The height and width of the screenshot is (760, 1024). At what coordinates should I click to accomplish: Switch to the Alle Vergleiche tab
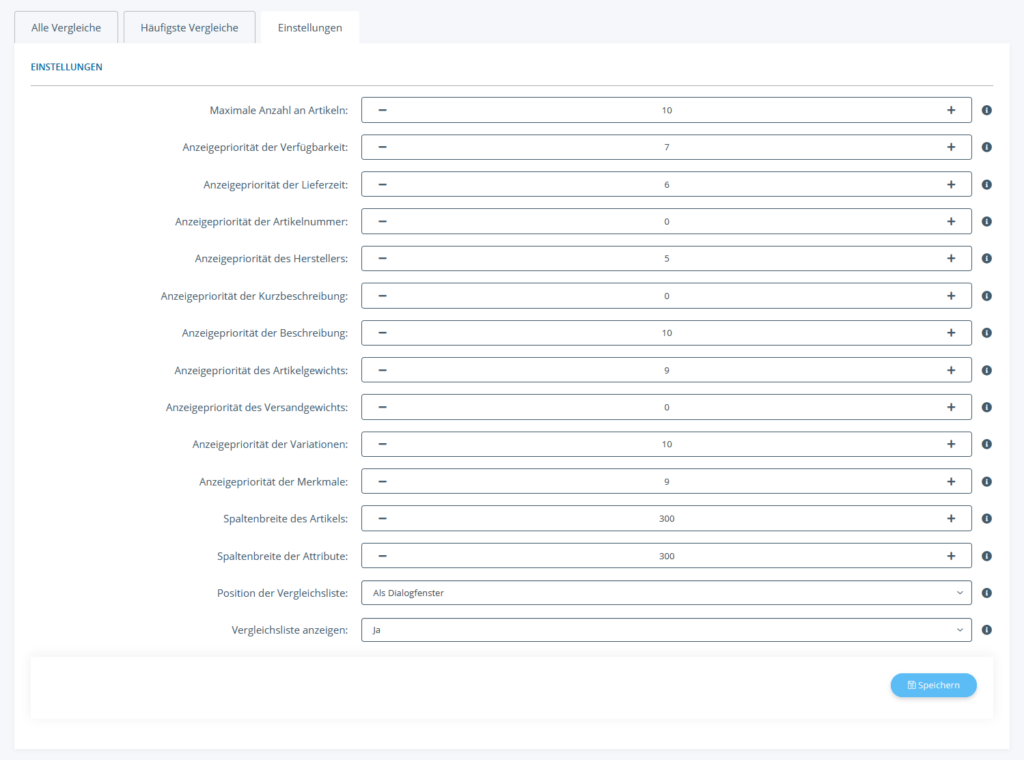coord(66,28)
